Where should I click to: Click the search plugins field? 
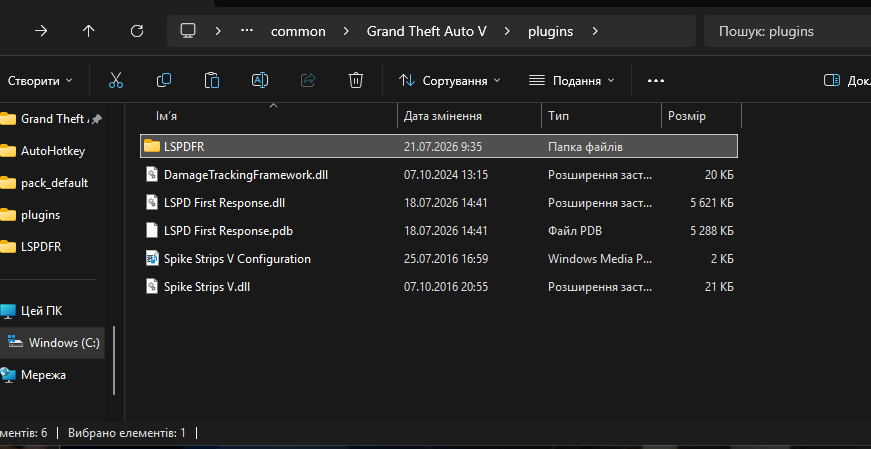pos(787,31)
